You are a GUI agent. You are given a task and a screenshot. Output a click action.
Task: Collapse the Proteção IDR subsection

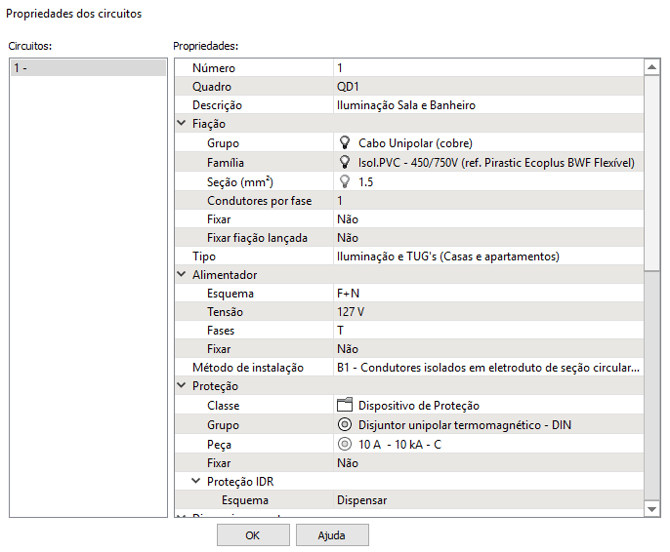click(197, 481)
